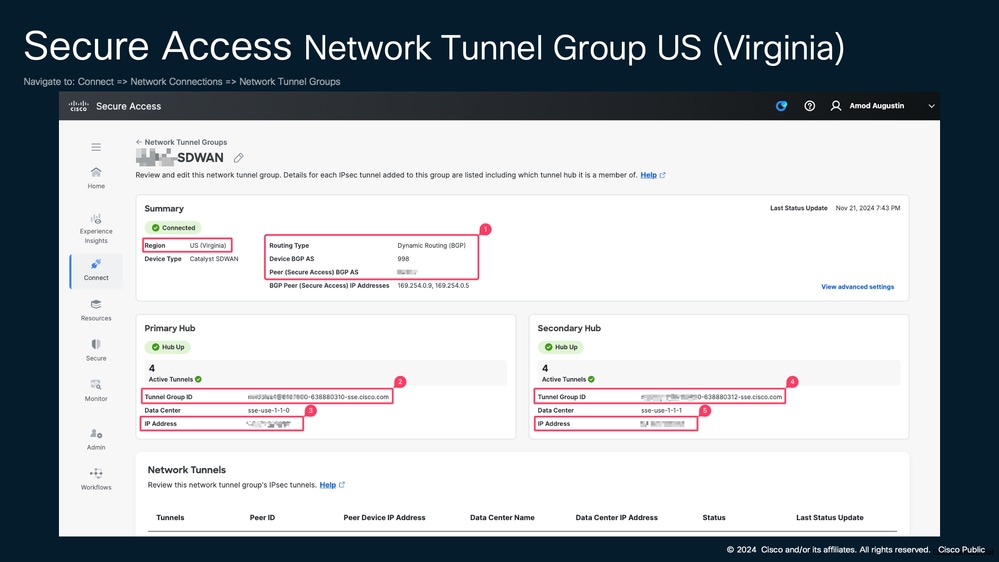Open Workflows in sidebar

coord(96,479)
